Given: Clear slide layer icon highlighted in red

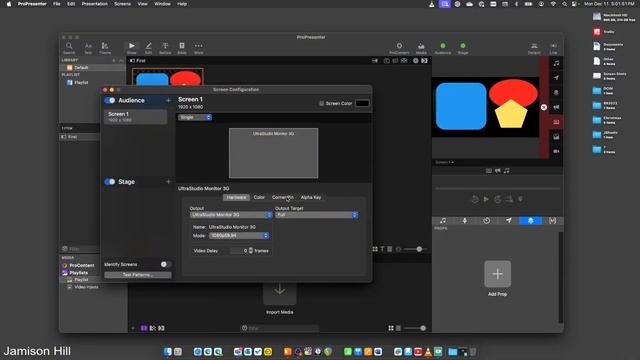Looking at the screenshot, I should click(x=556, y=122).
